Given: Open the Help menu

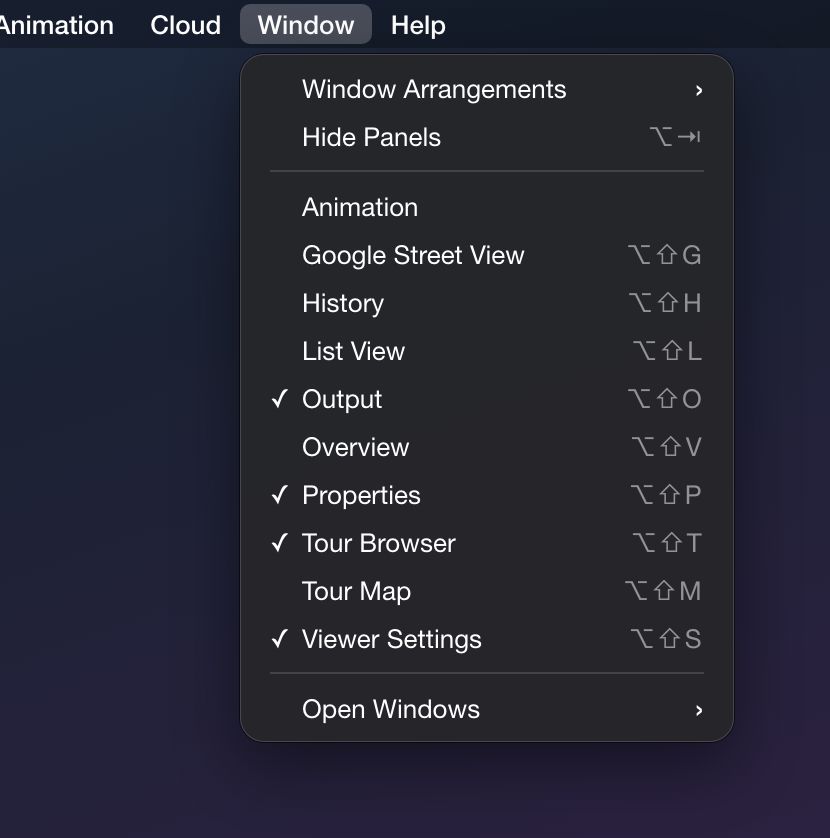Looking at the screenshot, I should pos(418,25).
